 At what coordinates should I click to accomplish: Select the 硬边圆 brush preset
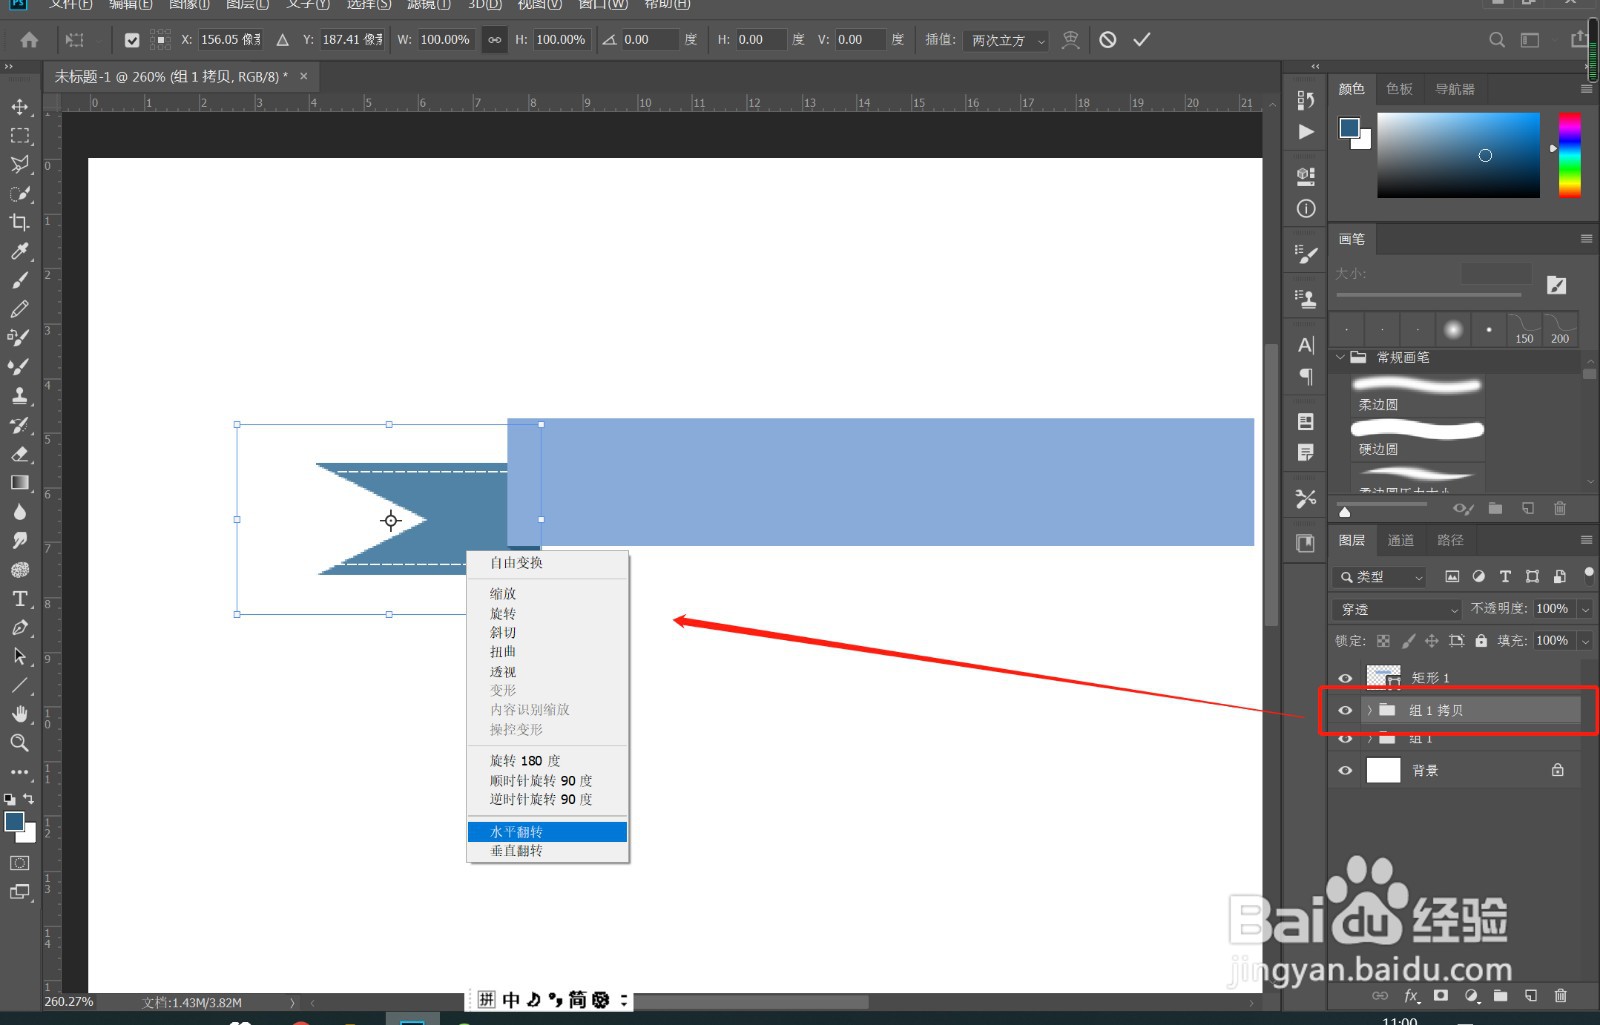[x=1417, y=439]
